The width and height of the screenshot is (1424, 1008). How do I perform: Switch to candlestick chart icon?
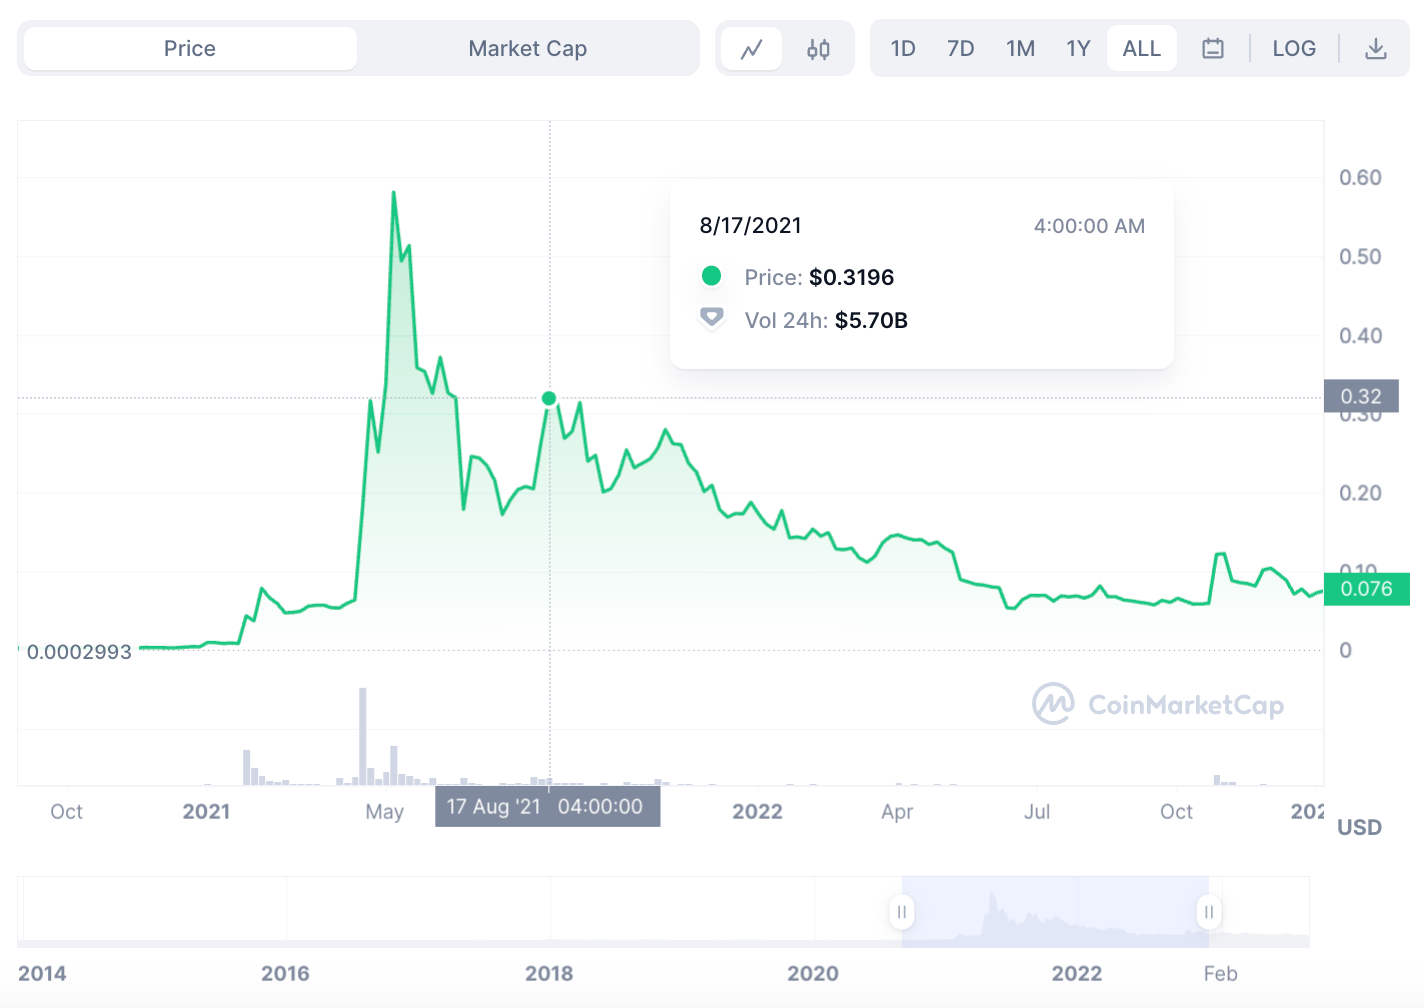[818, 48]
